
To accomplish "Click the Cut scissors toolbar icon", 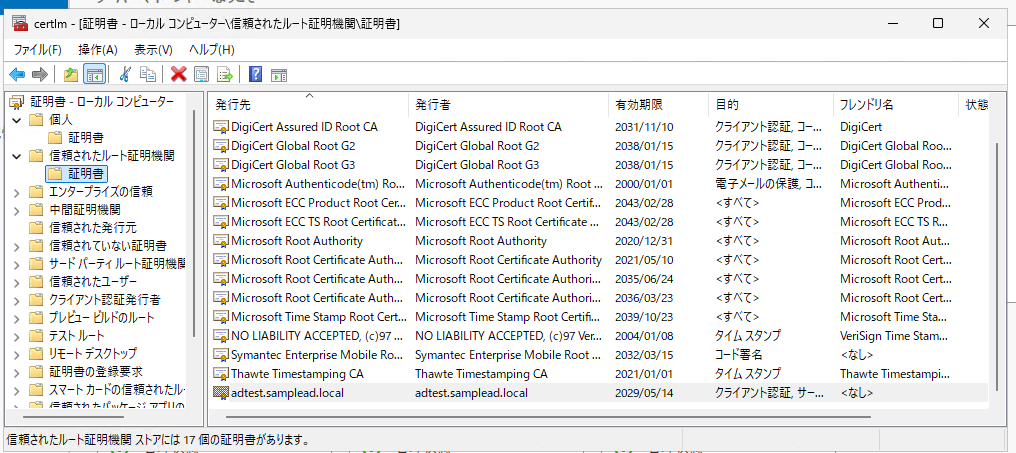I will (x=126, y=75).
